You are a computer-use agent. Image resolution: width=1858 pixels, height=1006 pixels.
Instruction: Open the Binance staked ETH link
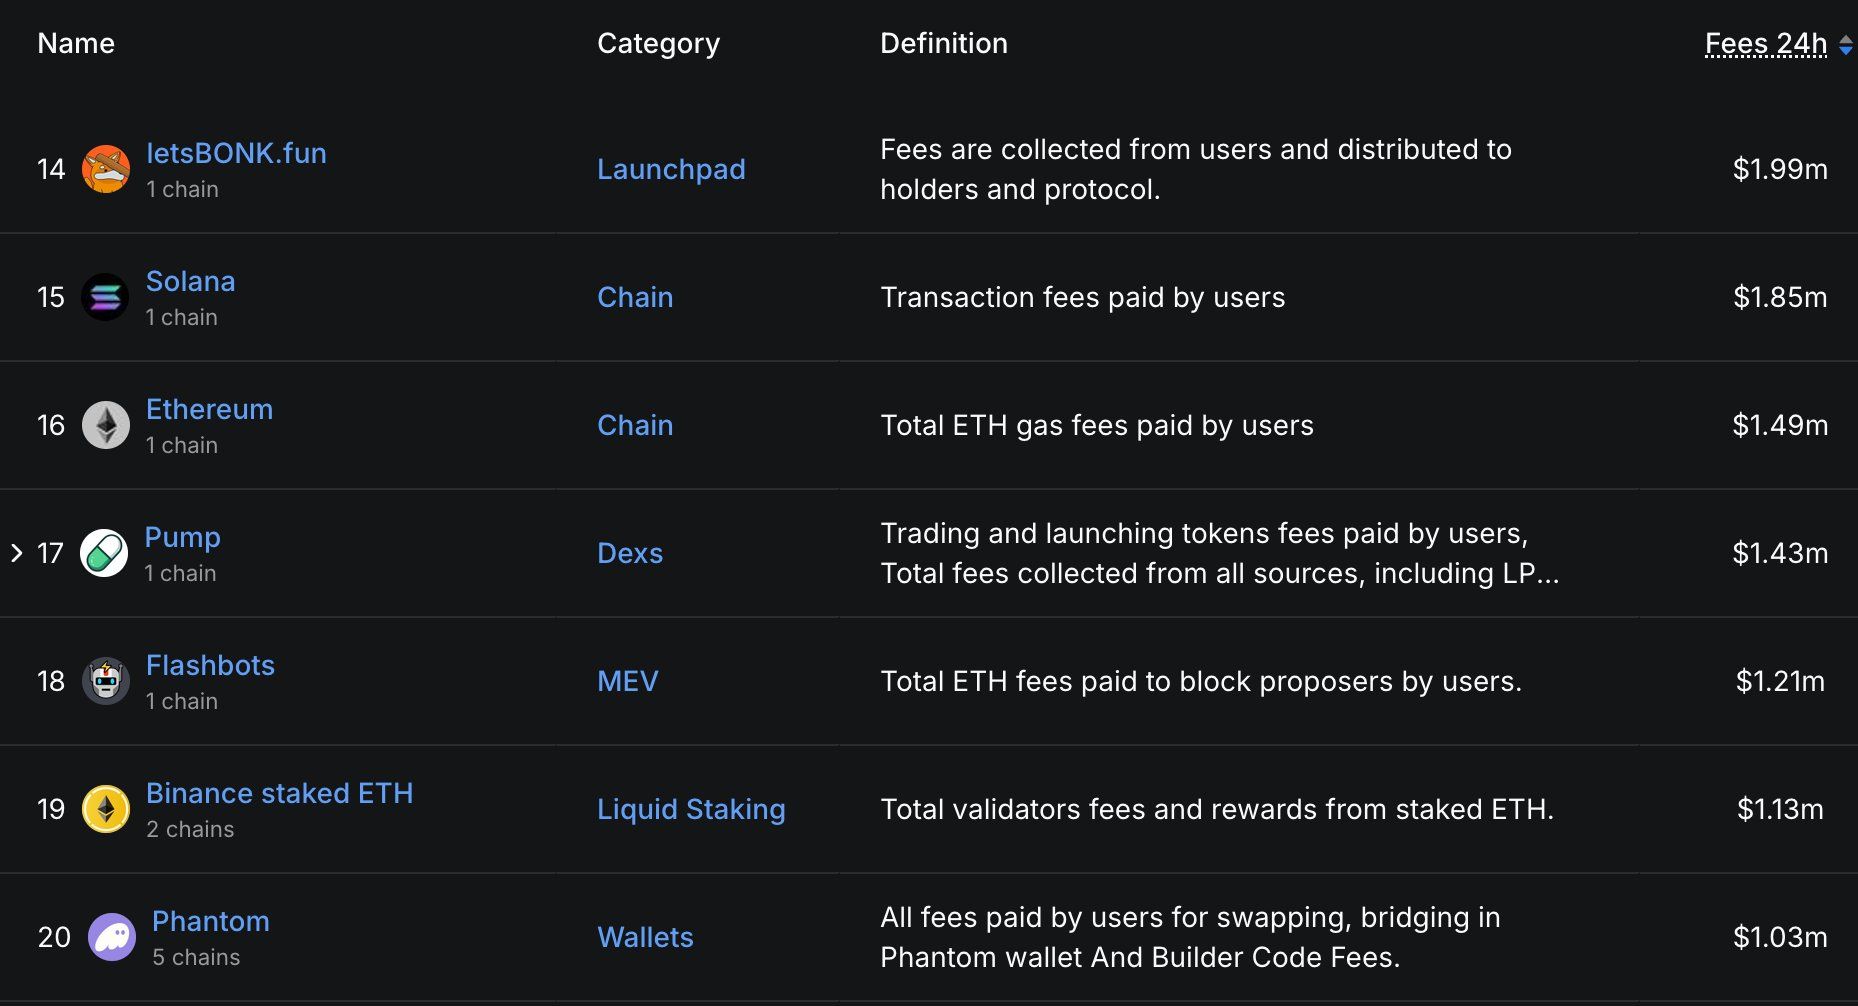click(x=279, y=793)
